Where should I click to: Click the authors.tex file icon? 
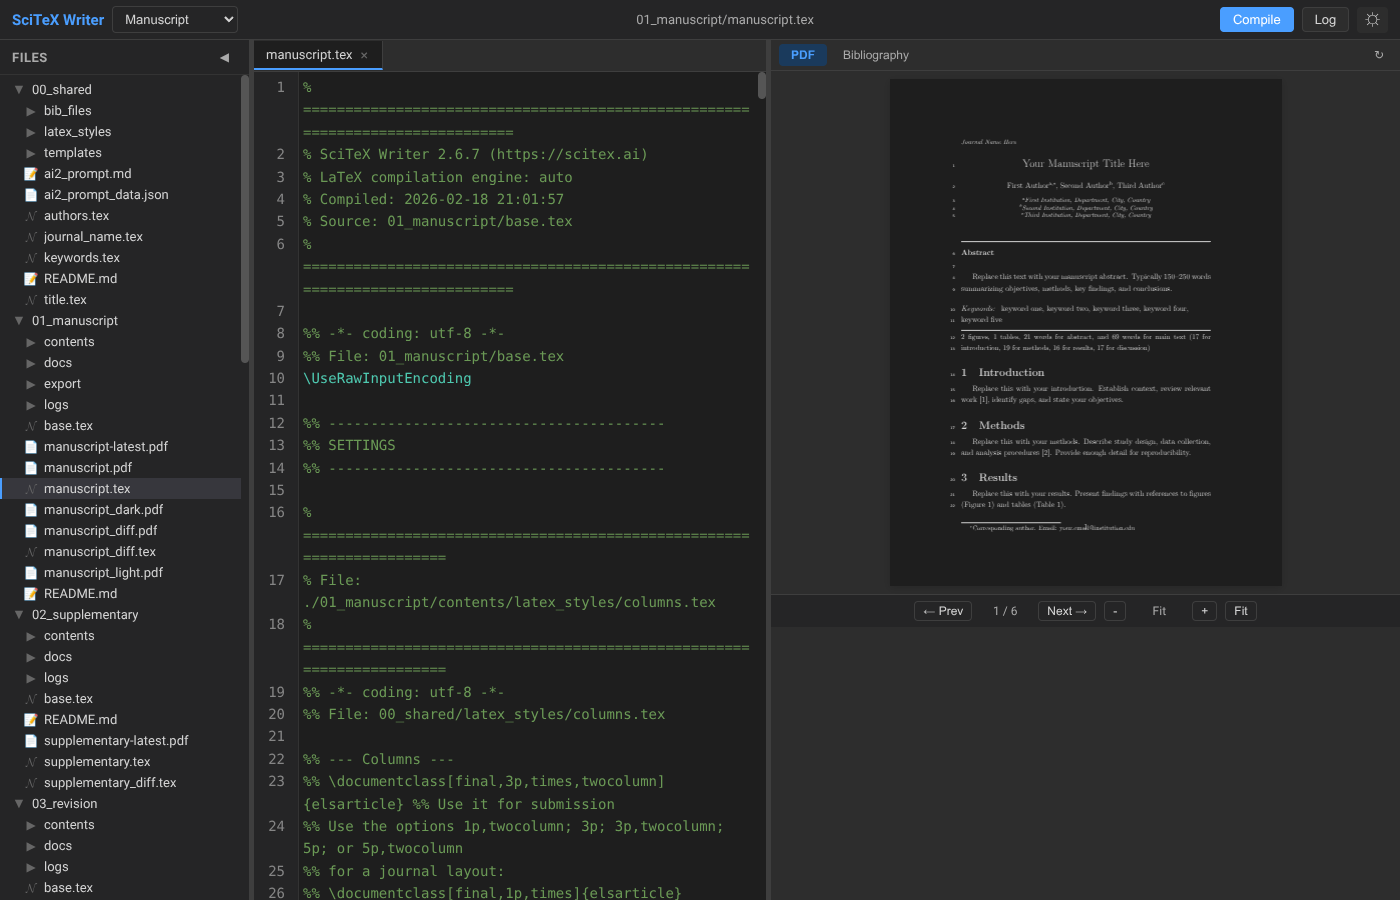point(31,216)
